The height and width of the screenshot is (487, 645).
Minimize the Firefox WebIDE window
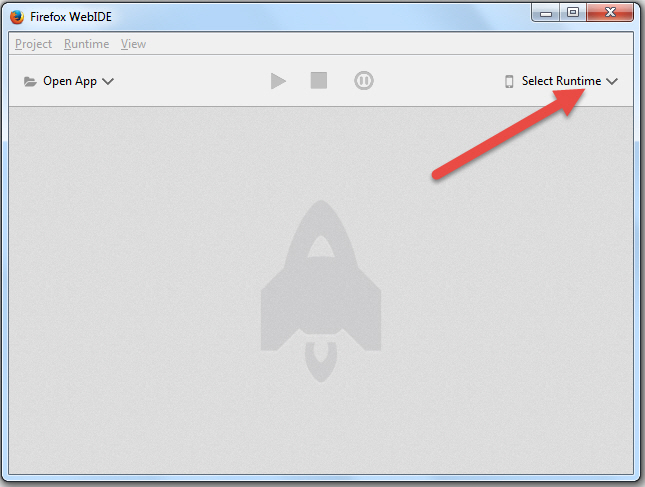545,13
